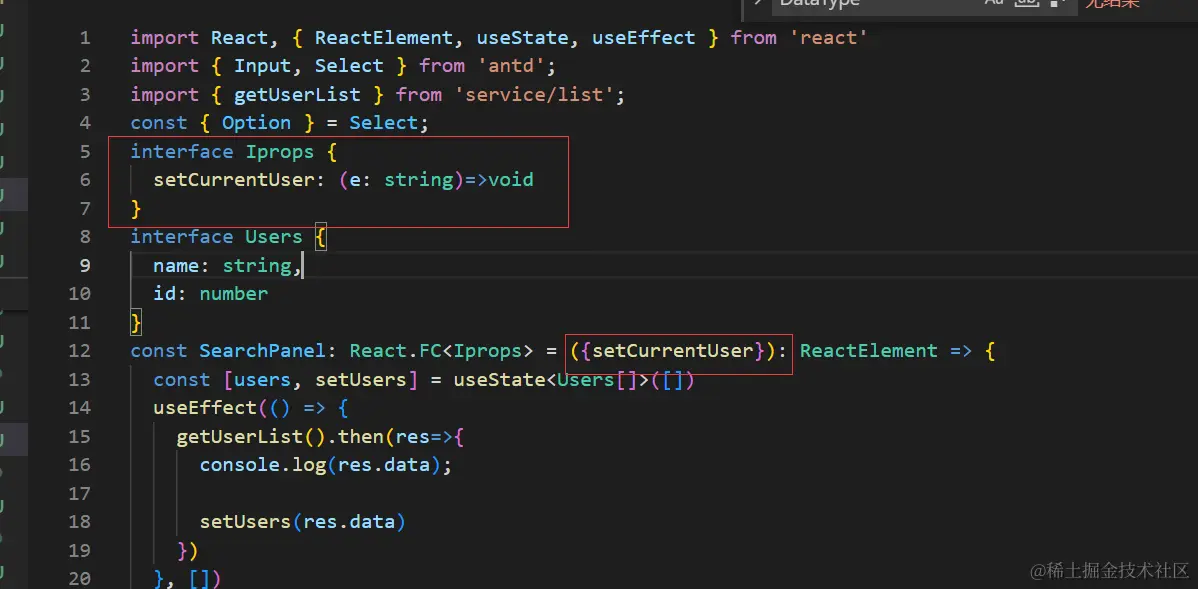Click 'setCurrentUser' parameter on line 12

click(672, 351)
